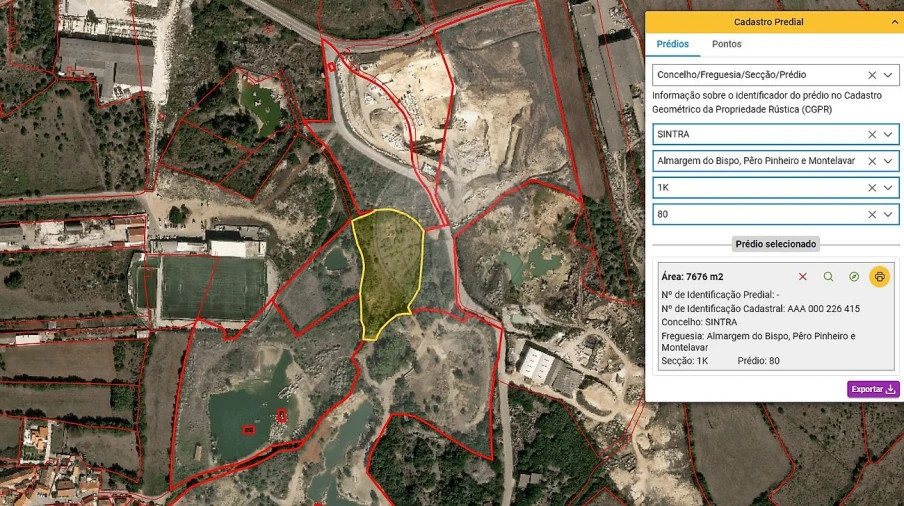Open the 1K secção dropdown
Viewport: 904px width, 506px height.
click(888, 188)
